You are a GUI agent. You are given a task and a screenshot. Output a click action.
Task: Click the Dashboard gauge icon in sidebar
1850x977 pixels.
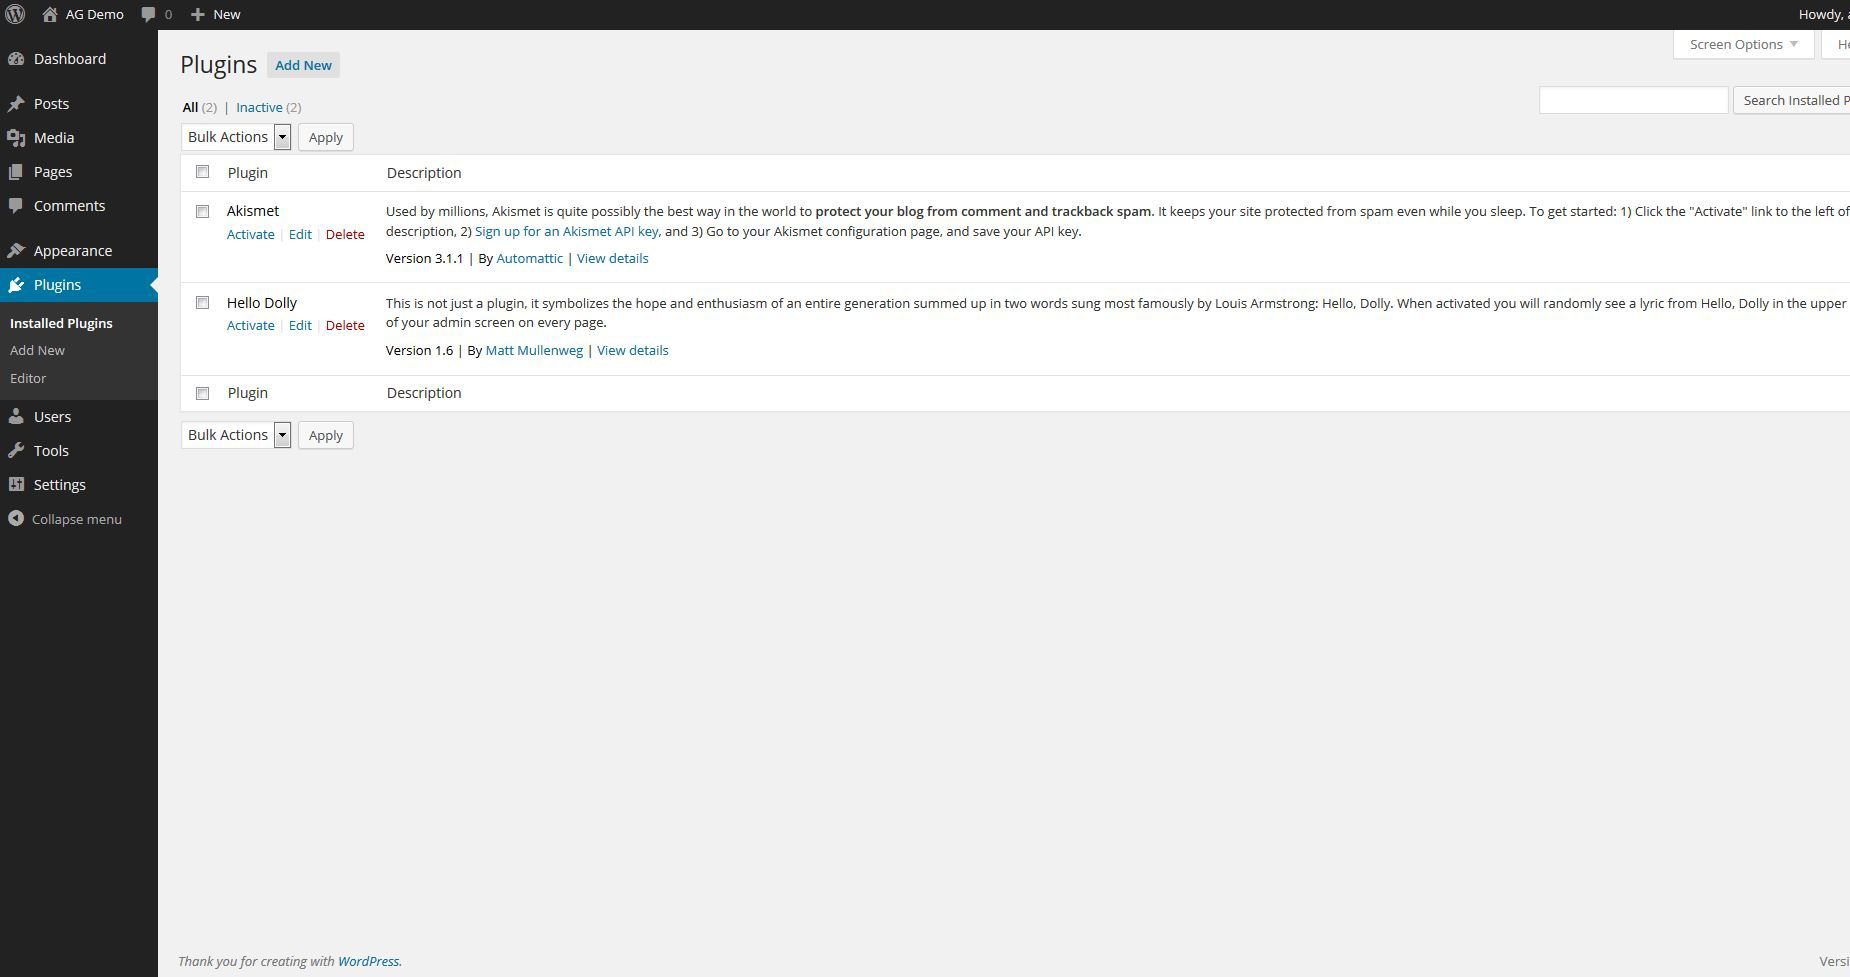coord(16,59)
